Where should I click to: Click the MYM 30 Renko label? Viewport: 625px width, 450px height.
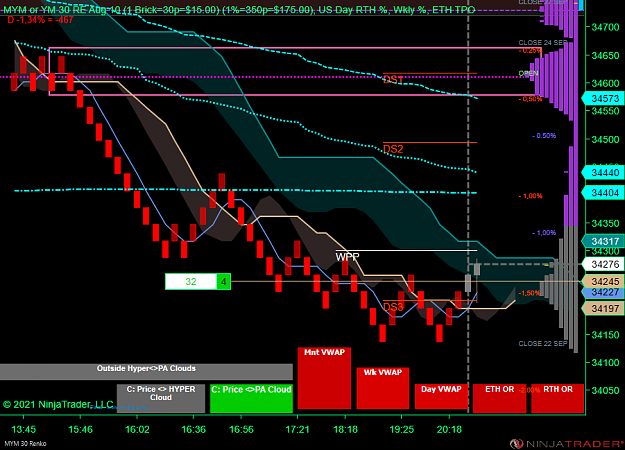(x=25, y=443)
